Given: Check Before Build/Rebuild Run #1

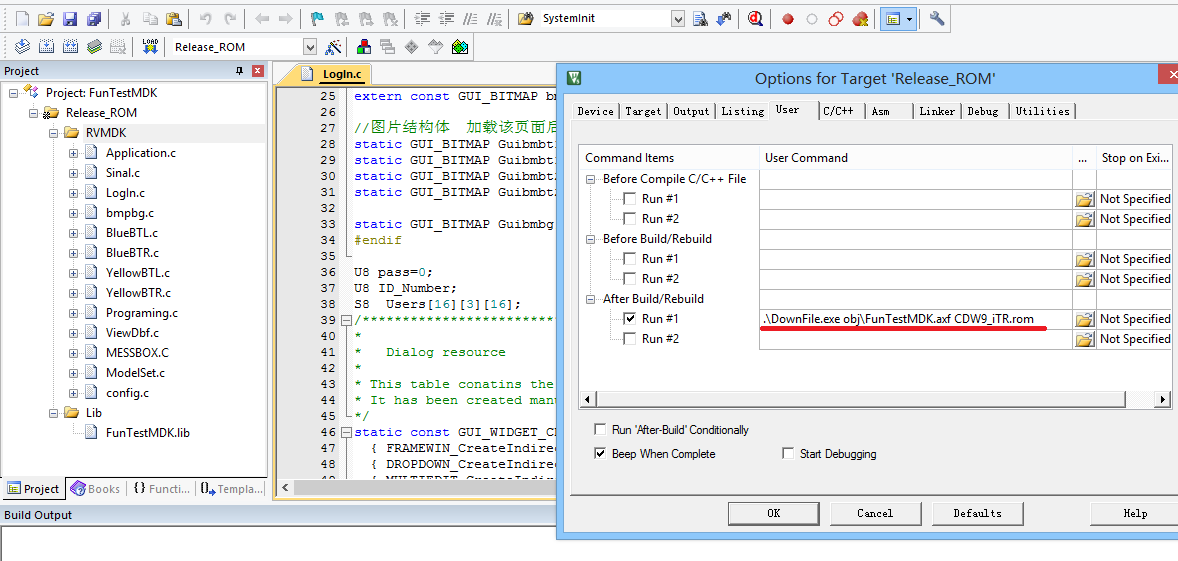Looking at the screenshot, I should click(629, 258).
